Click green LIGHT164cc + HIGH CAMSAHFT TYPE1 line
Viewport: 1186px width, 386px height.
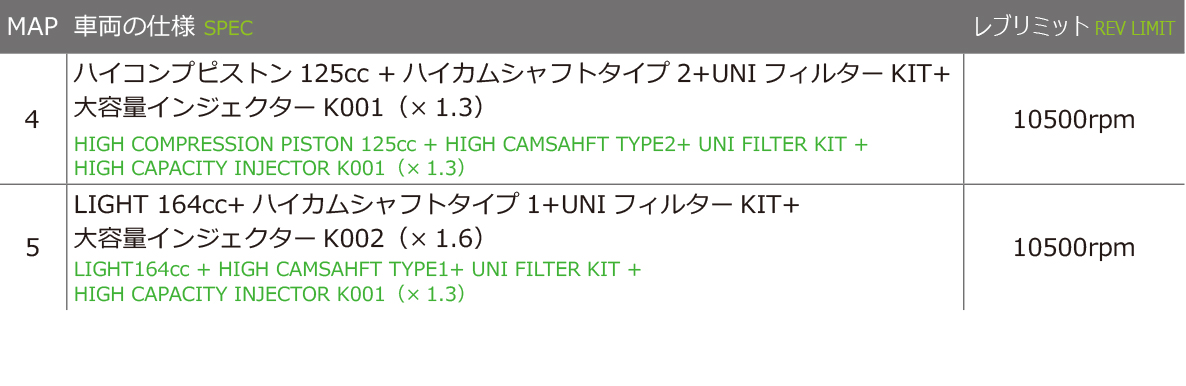tap(357, 269)
